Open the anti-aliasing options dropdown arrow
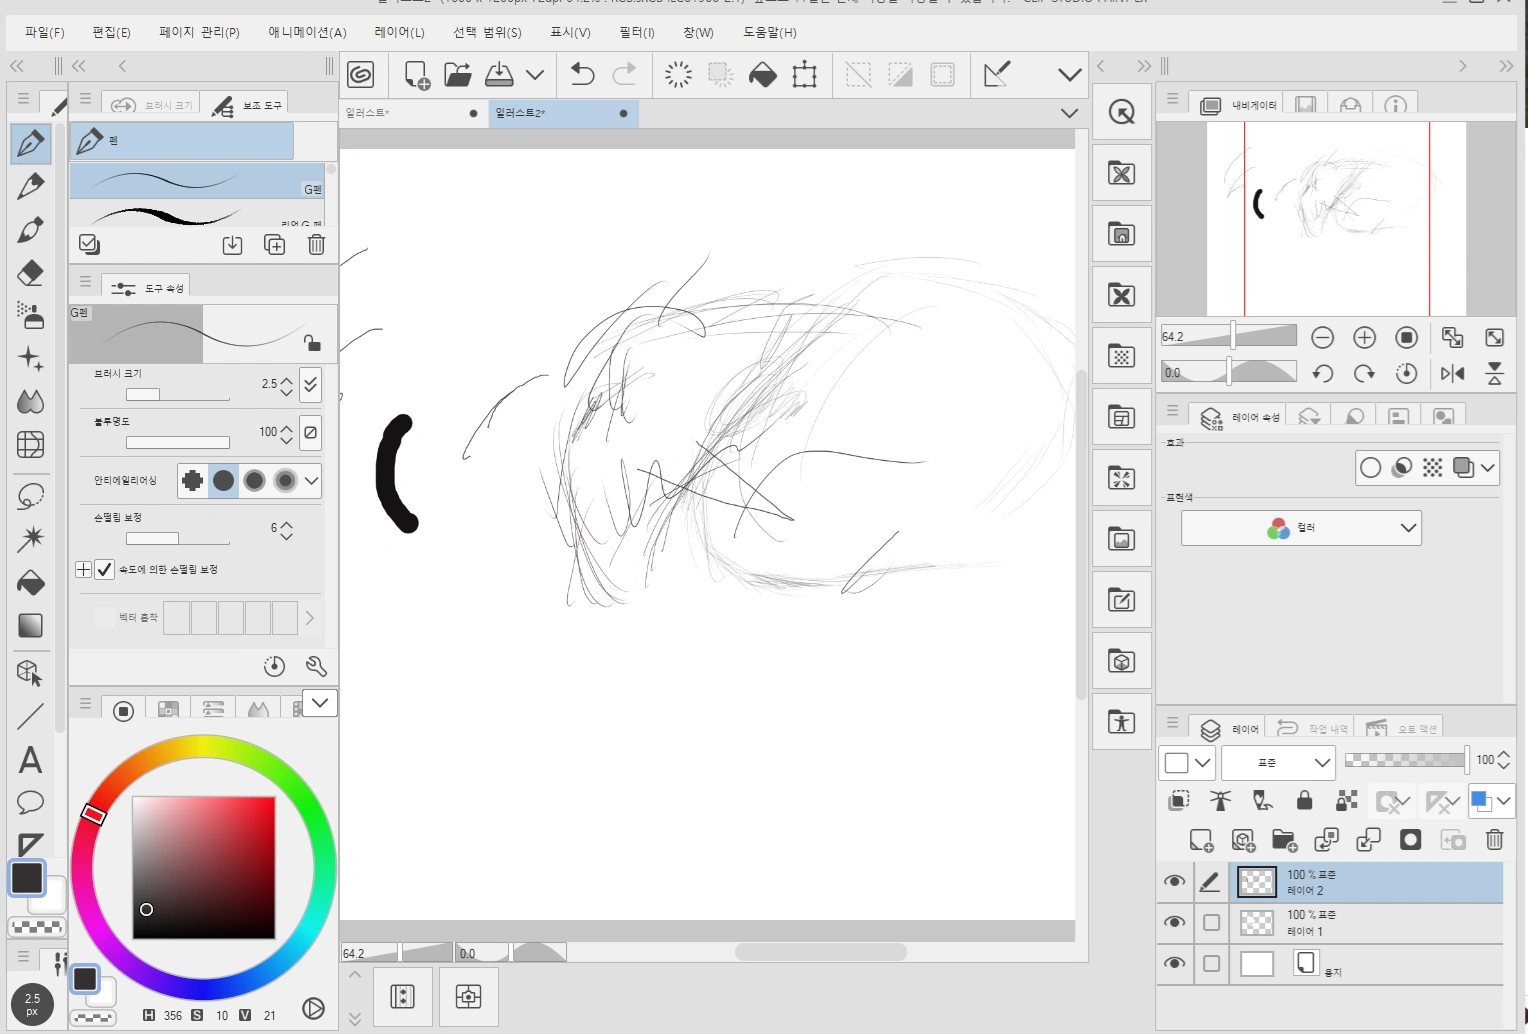 [311, 481]
